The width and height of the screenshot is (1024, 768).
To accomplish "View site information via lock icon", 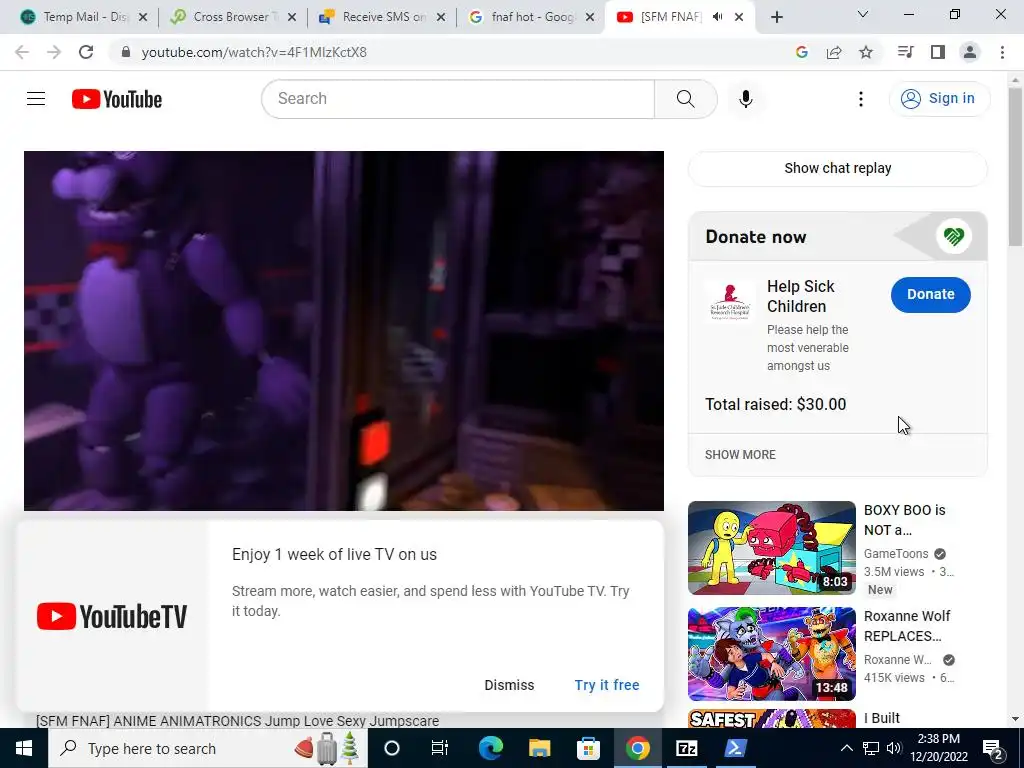I will click(x=126, y=52).
